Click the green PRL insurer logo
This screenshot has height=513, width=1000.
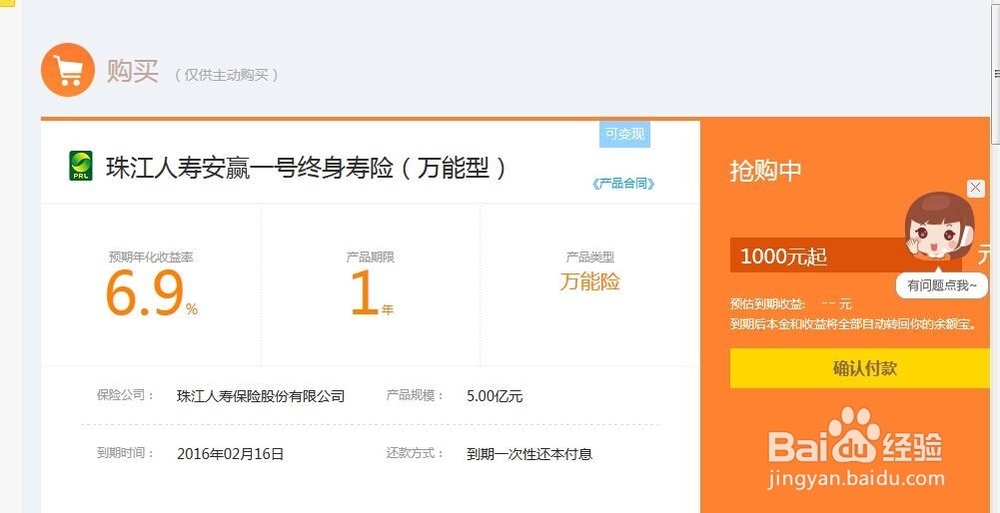(x=81, y=166)
